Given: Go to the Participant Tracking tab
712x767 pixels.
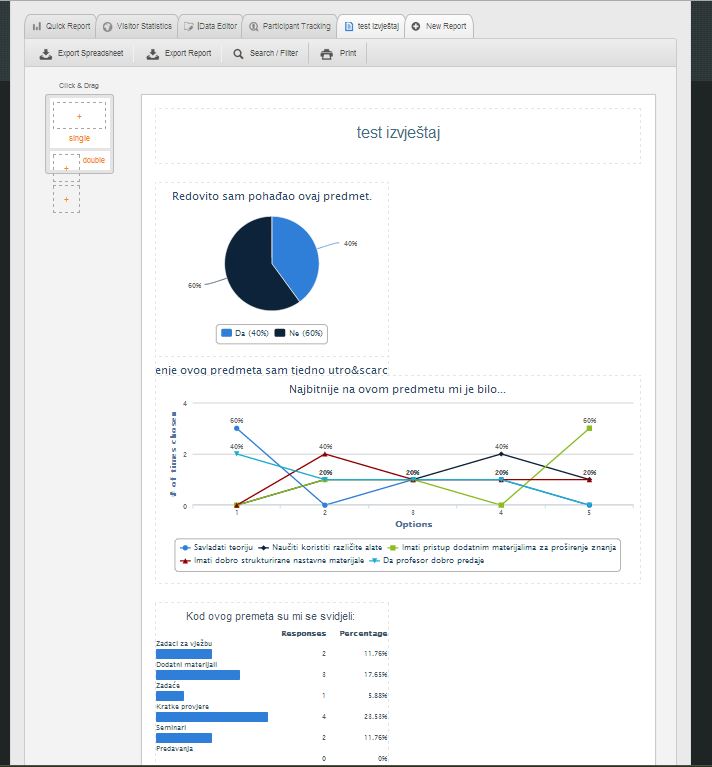Looking at the screenshot, I should [289, 26].
